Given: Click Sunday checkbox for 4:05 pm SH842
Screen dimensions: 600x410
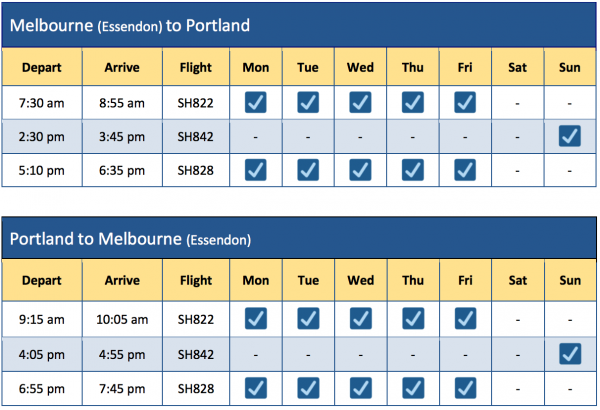Looking at the screenshot, I should click(570, 353).
